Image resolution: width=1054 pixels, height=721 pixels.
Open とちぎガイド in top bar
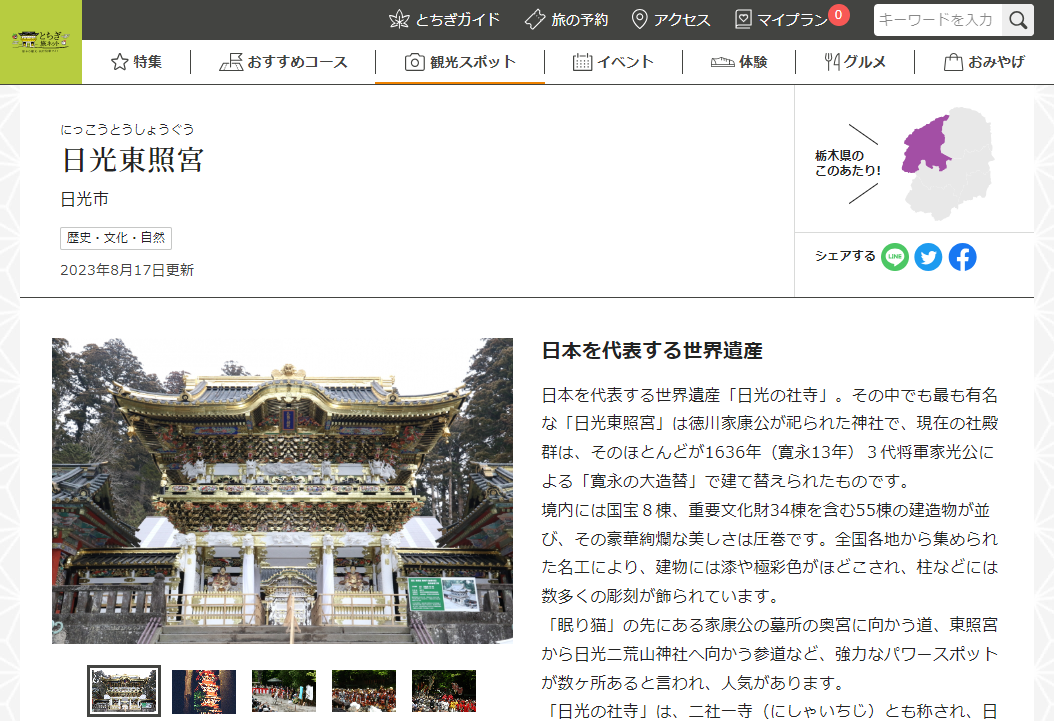tap(444, 20)
